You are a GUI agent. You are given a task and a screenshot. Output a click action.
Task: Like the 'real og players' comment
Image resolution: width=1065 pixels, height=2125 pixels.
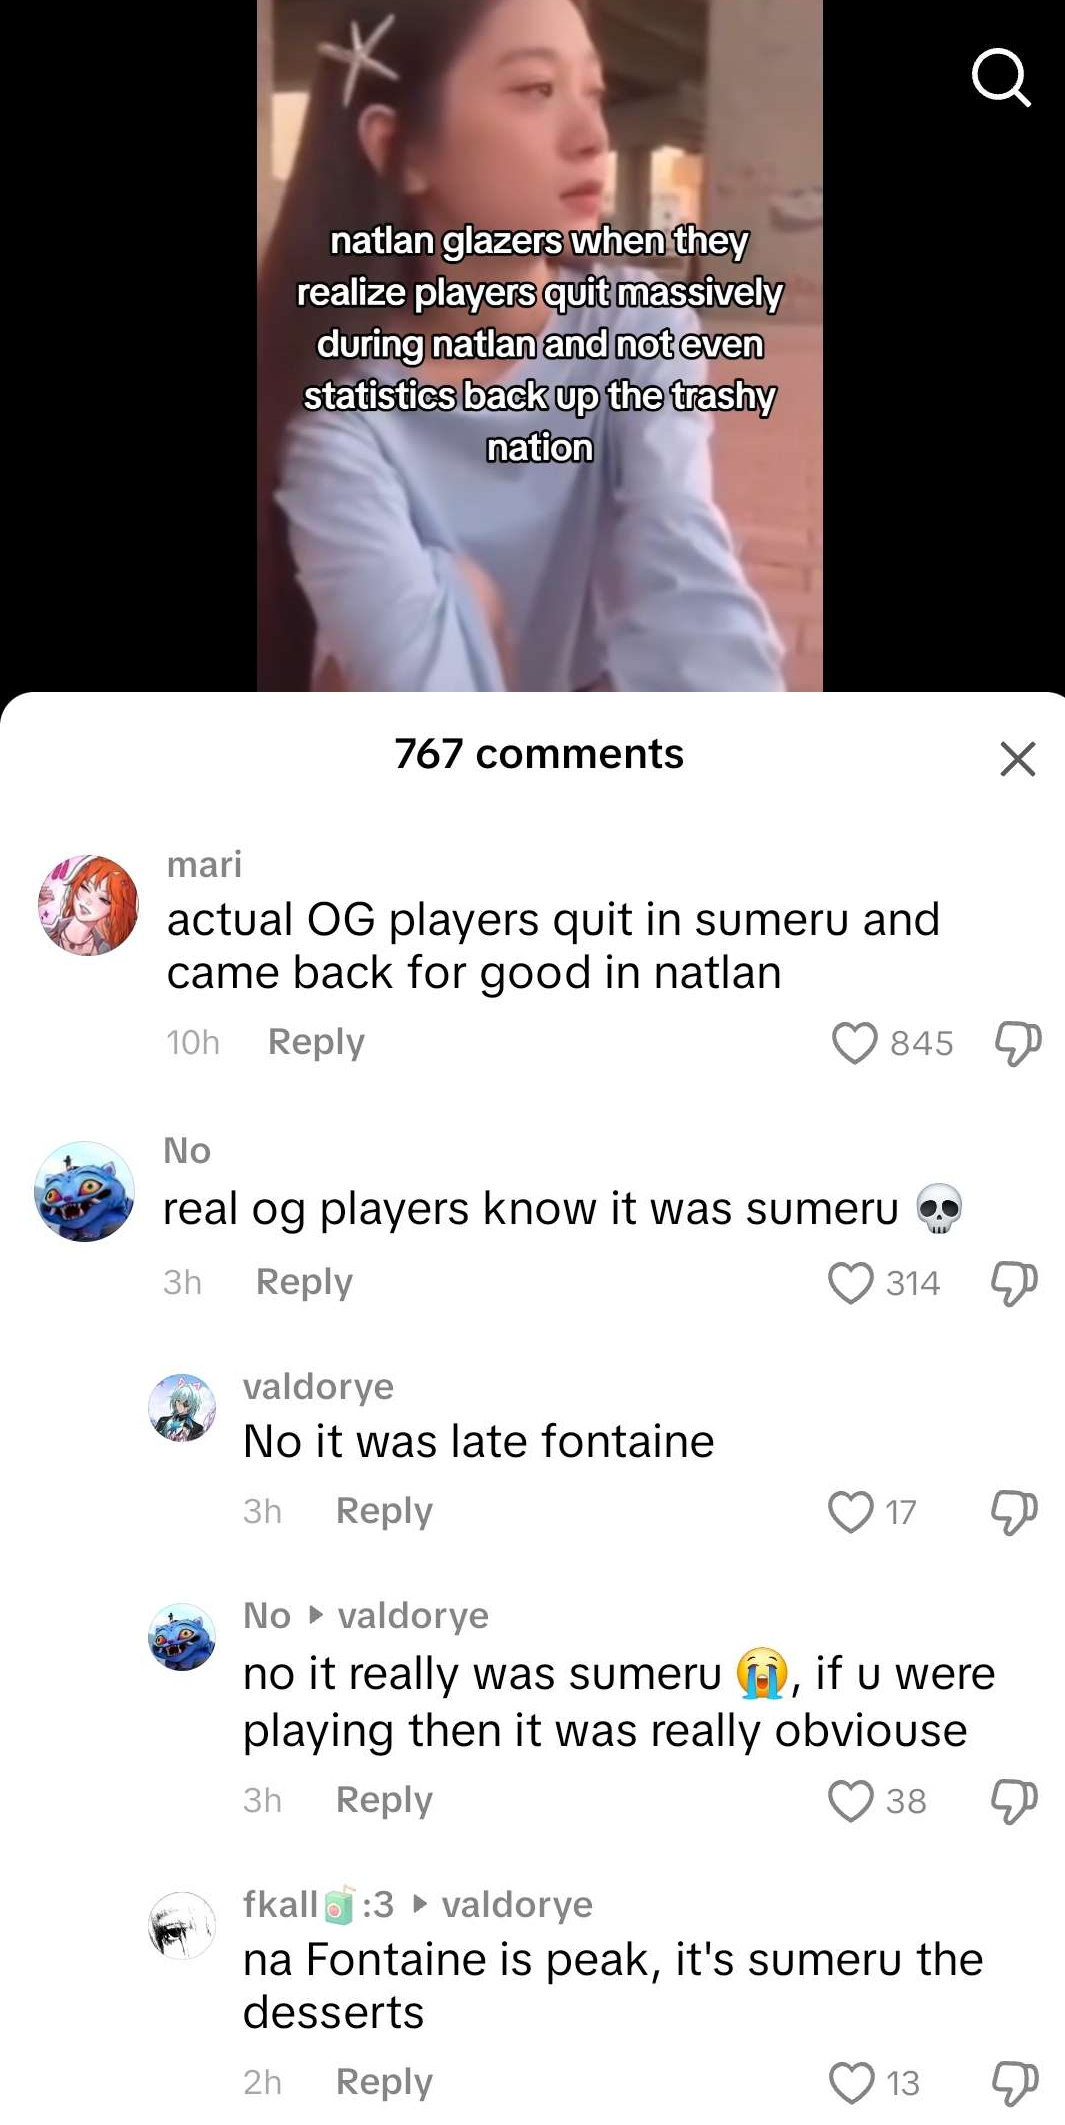(x=851, y=1283)
